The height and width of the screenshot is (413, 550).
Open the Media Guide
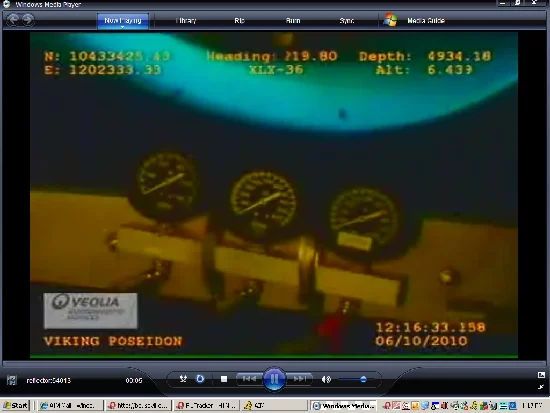click(426, 21)
